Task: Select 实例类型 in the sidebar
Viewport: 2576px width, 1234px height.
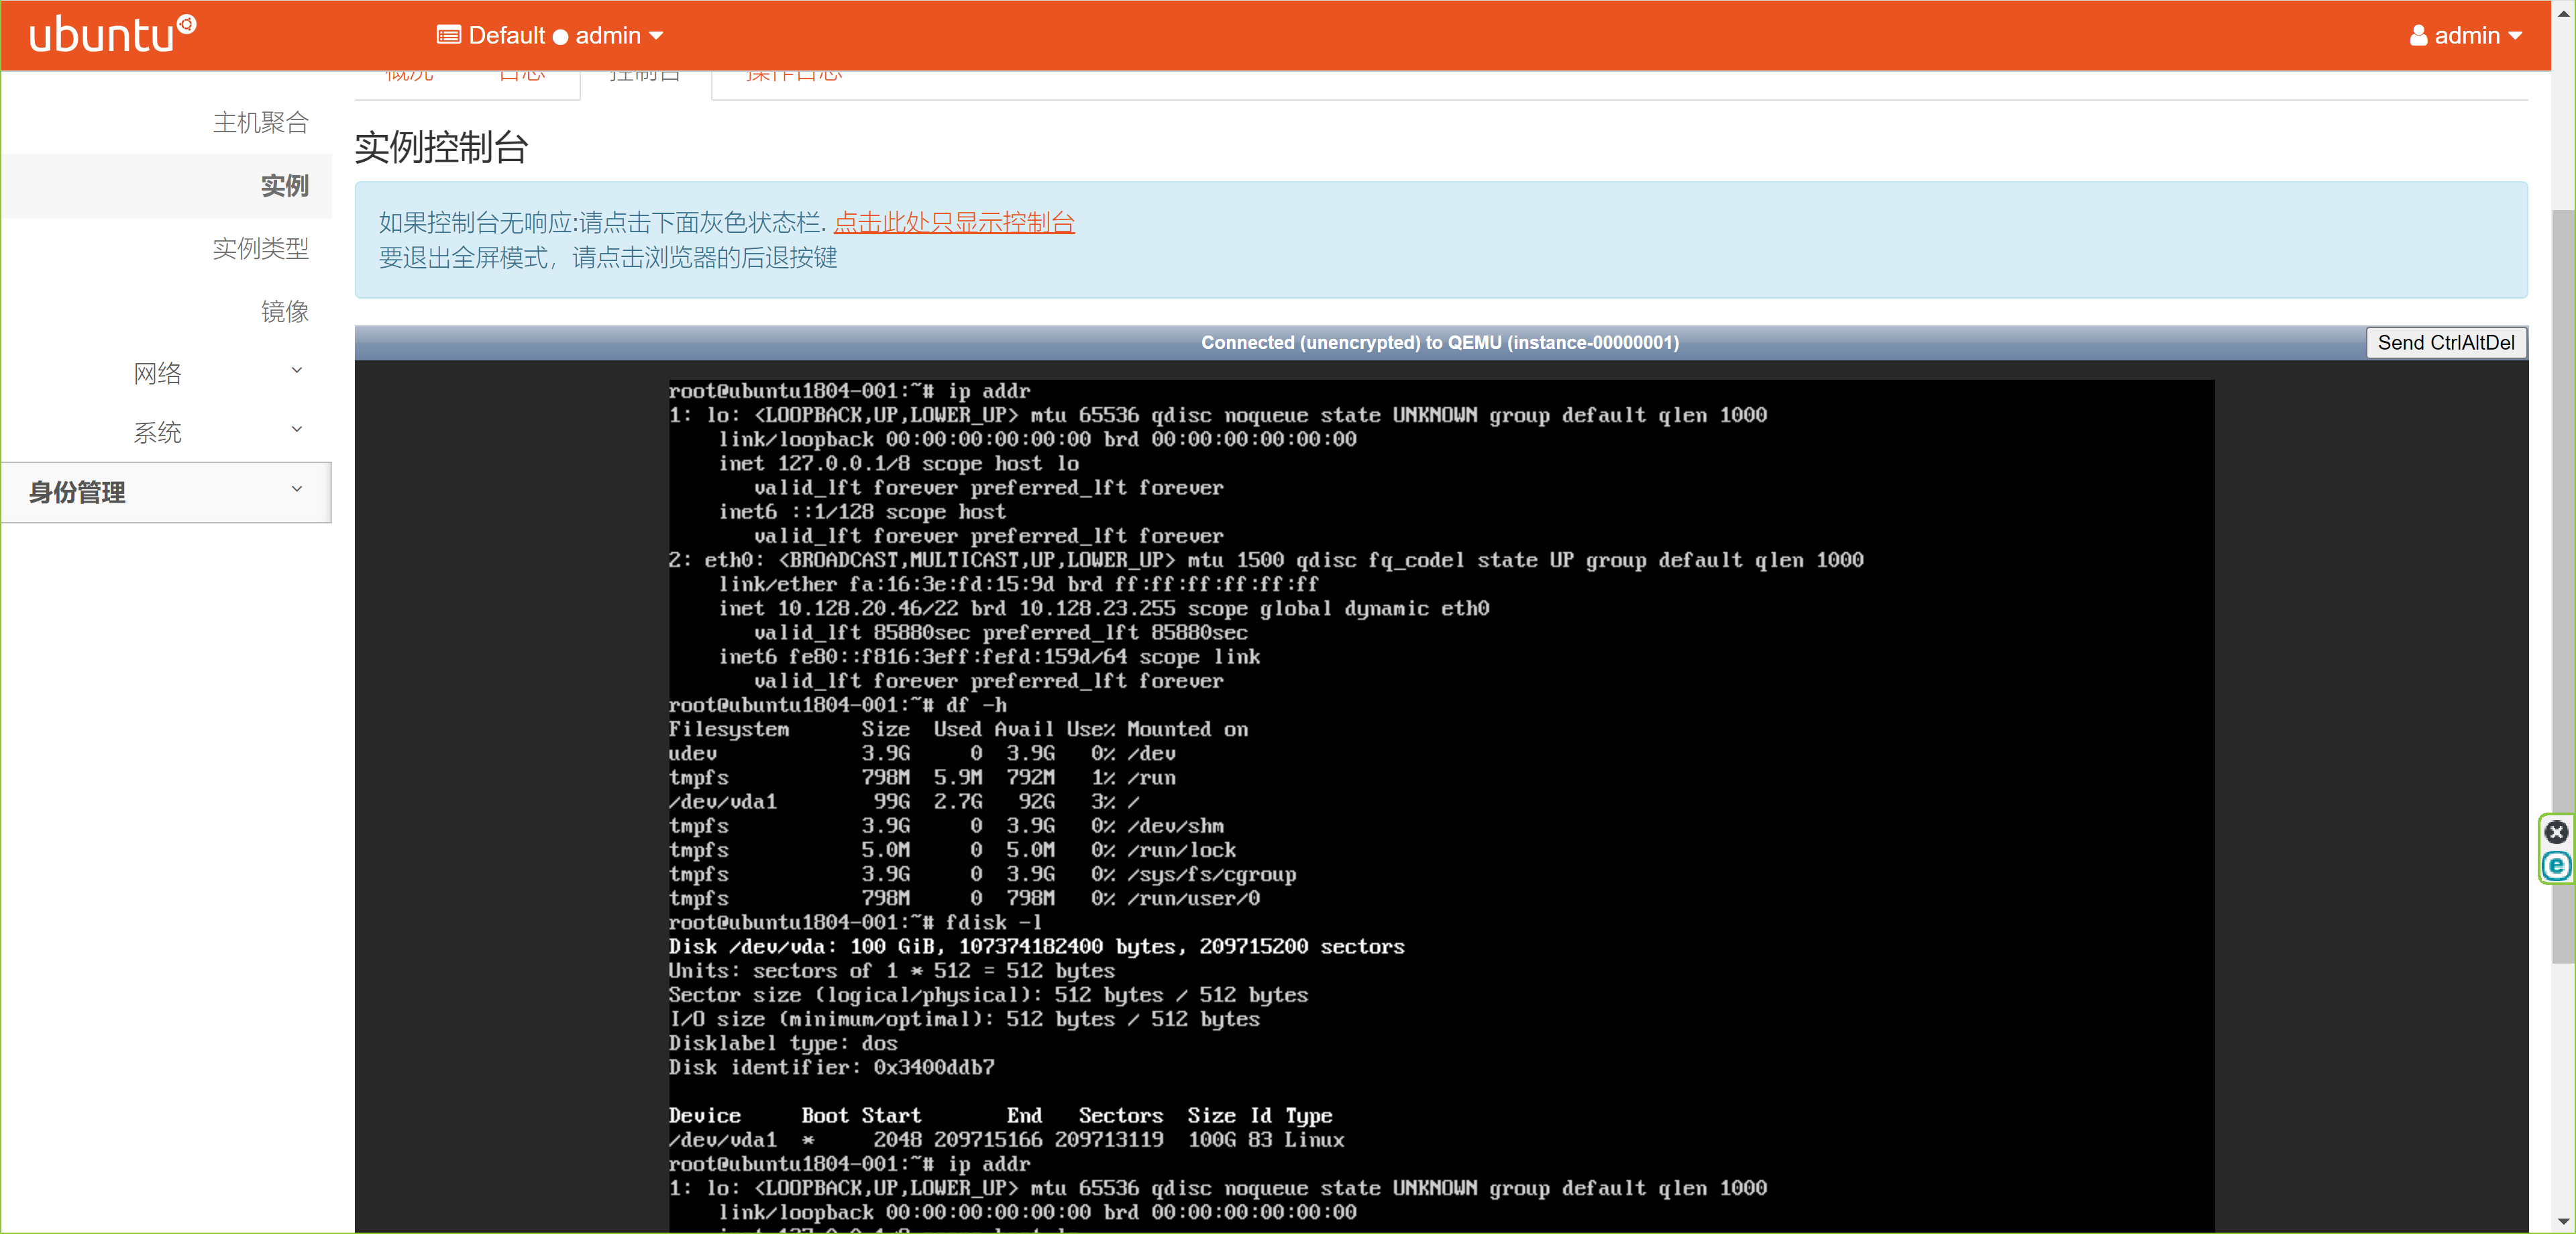Action: [x=261, y=248]
